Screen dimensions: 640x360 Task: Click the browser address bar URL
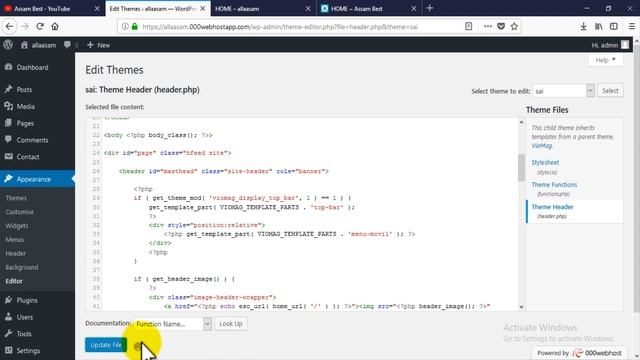click(x=280, y=27)
